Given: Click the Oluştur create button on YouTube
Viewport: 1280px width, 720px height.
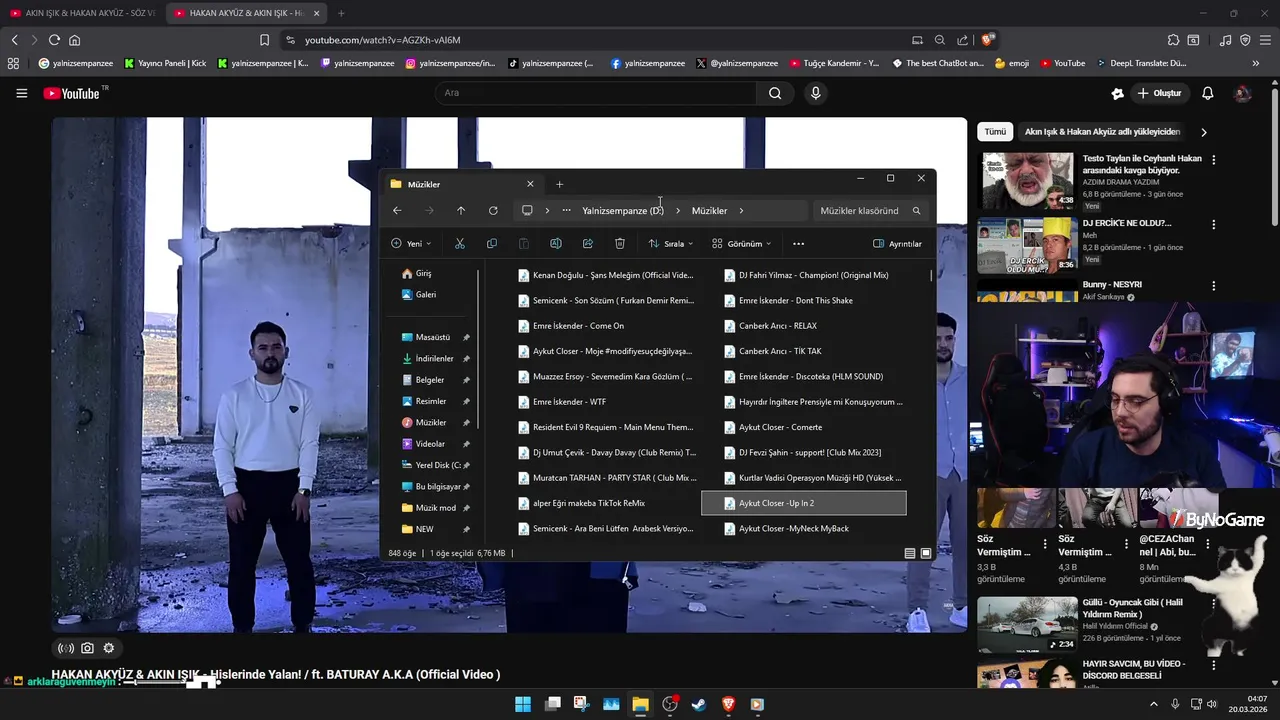Looking at the screenshot, I should [1159, 93].
